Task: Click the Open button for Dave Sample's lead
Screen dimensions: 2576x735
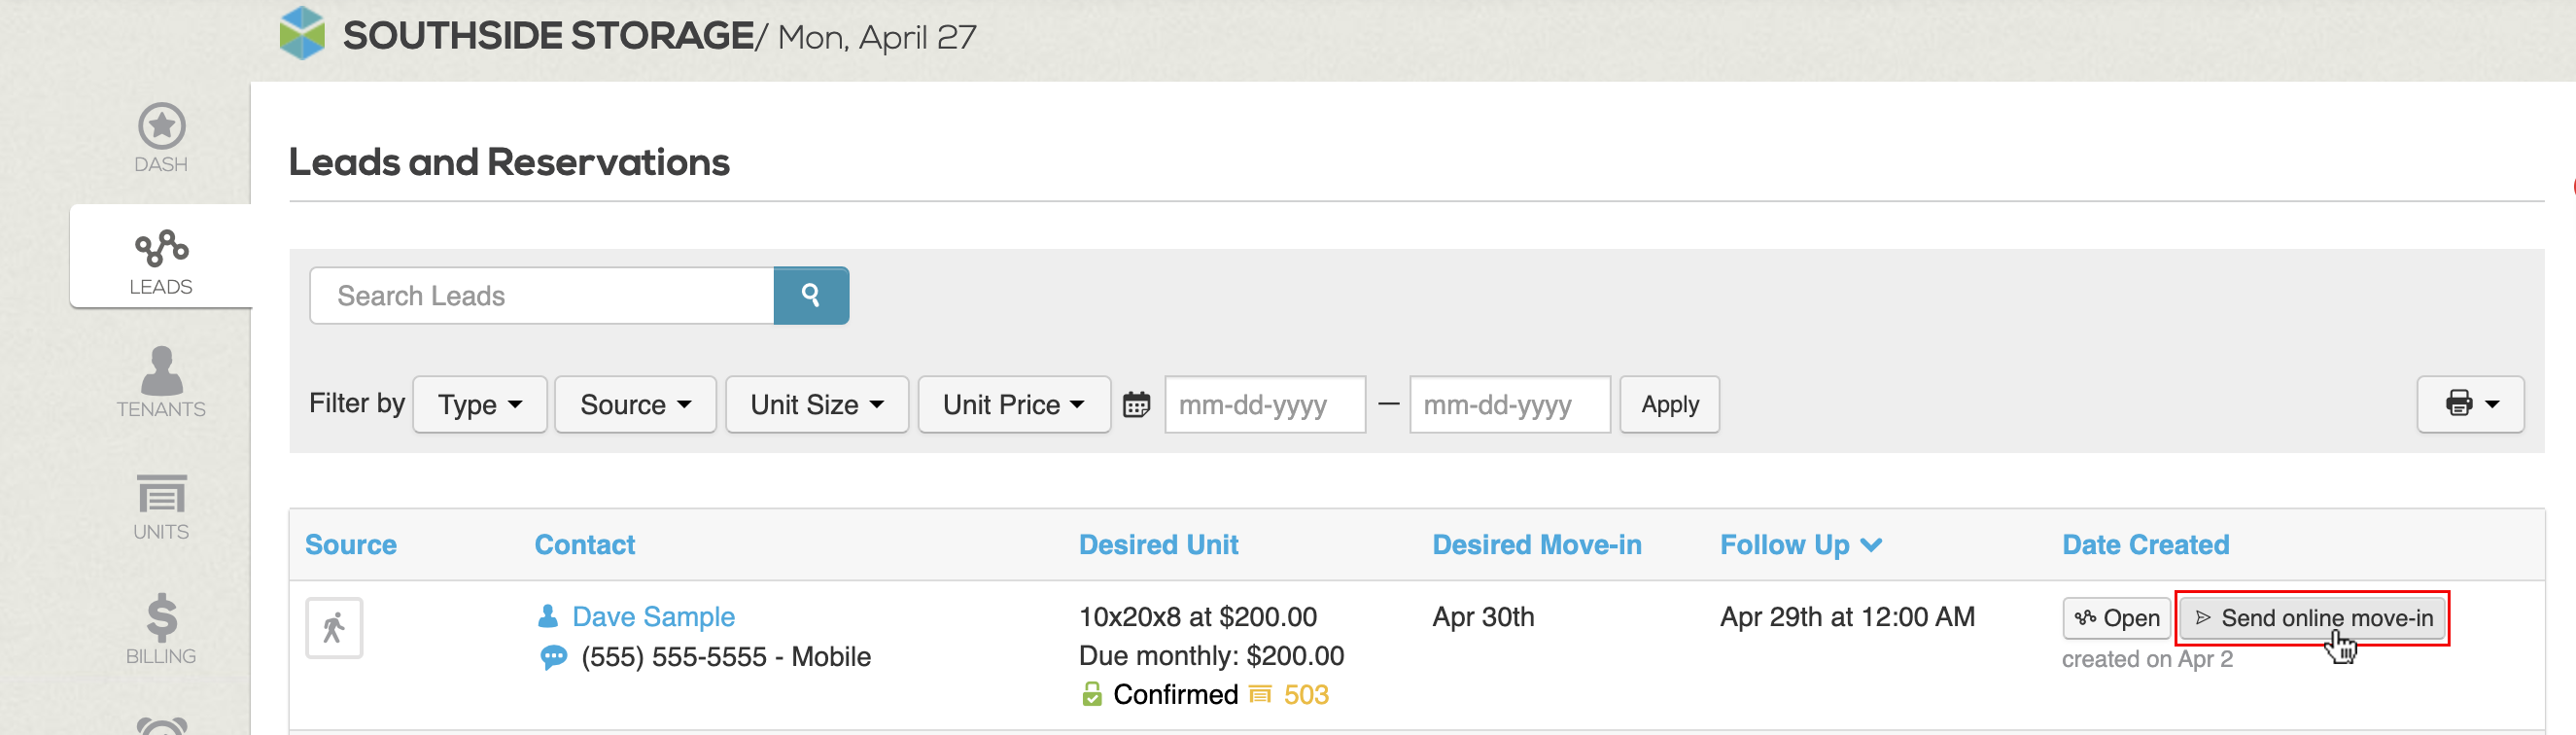Action: tap(2116, 618)
